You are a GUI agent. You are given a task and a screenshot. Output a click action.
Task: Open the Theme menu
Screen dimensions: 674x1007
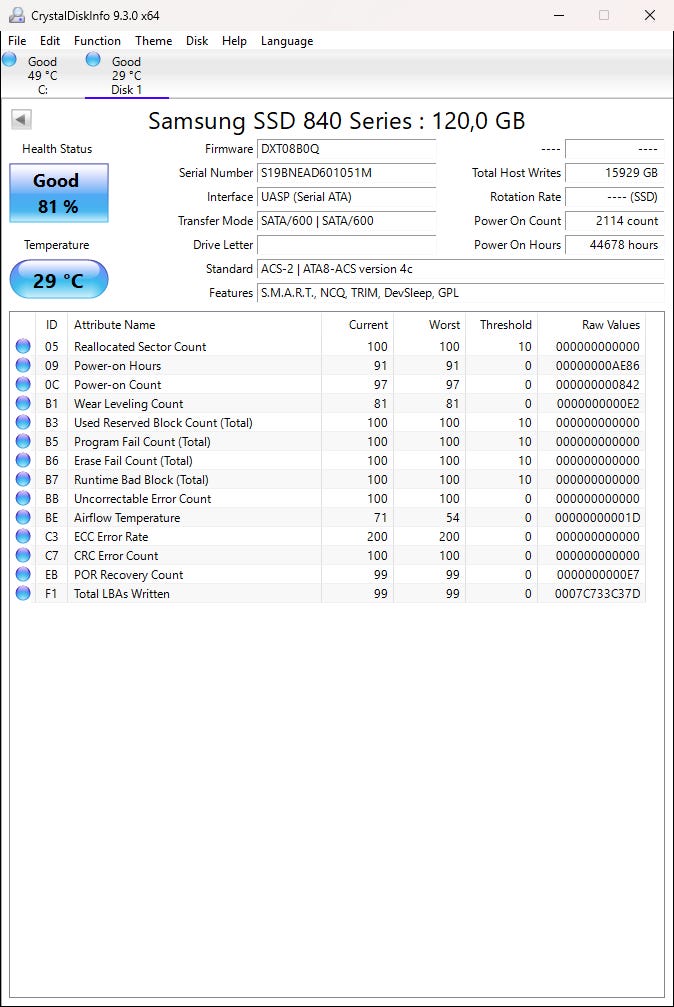coord(154,40)
